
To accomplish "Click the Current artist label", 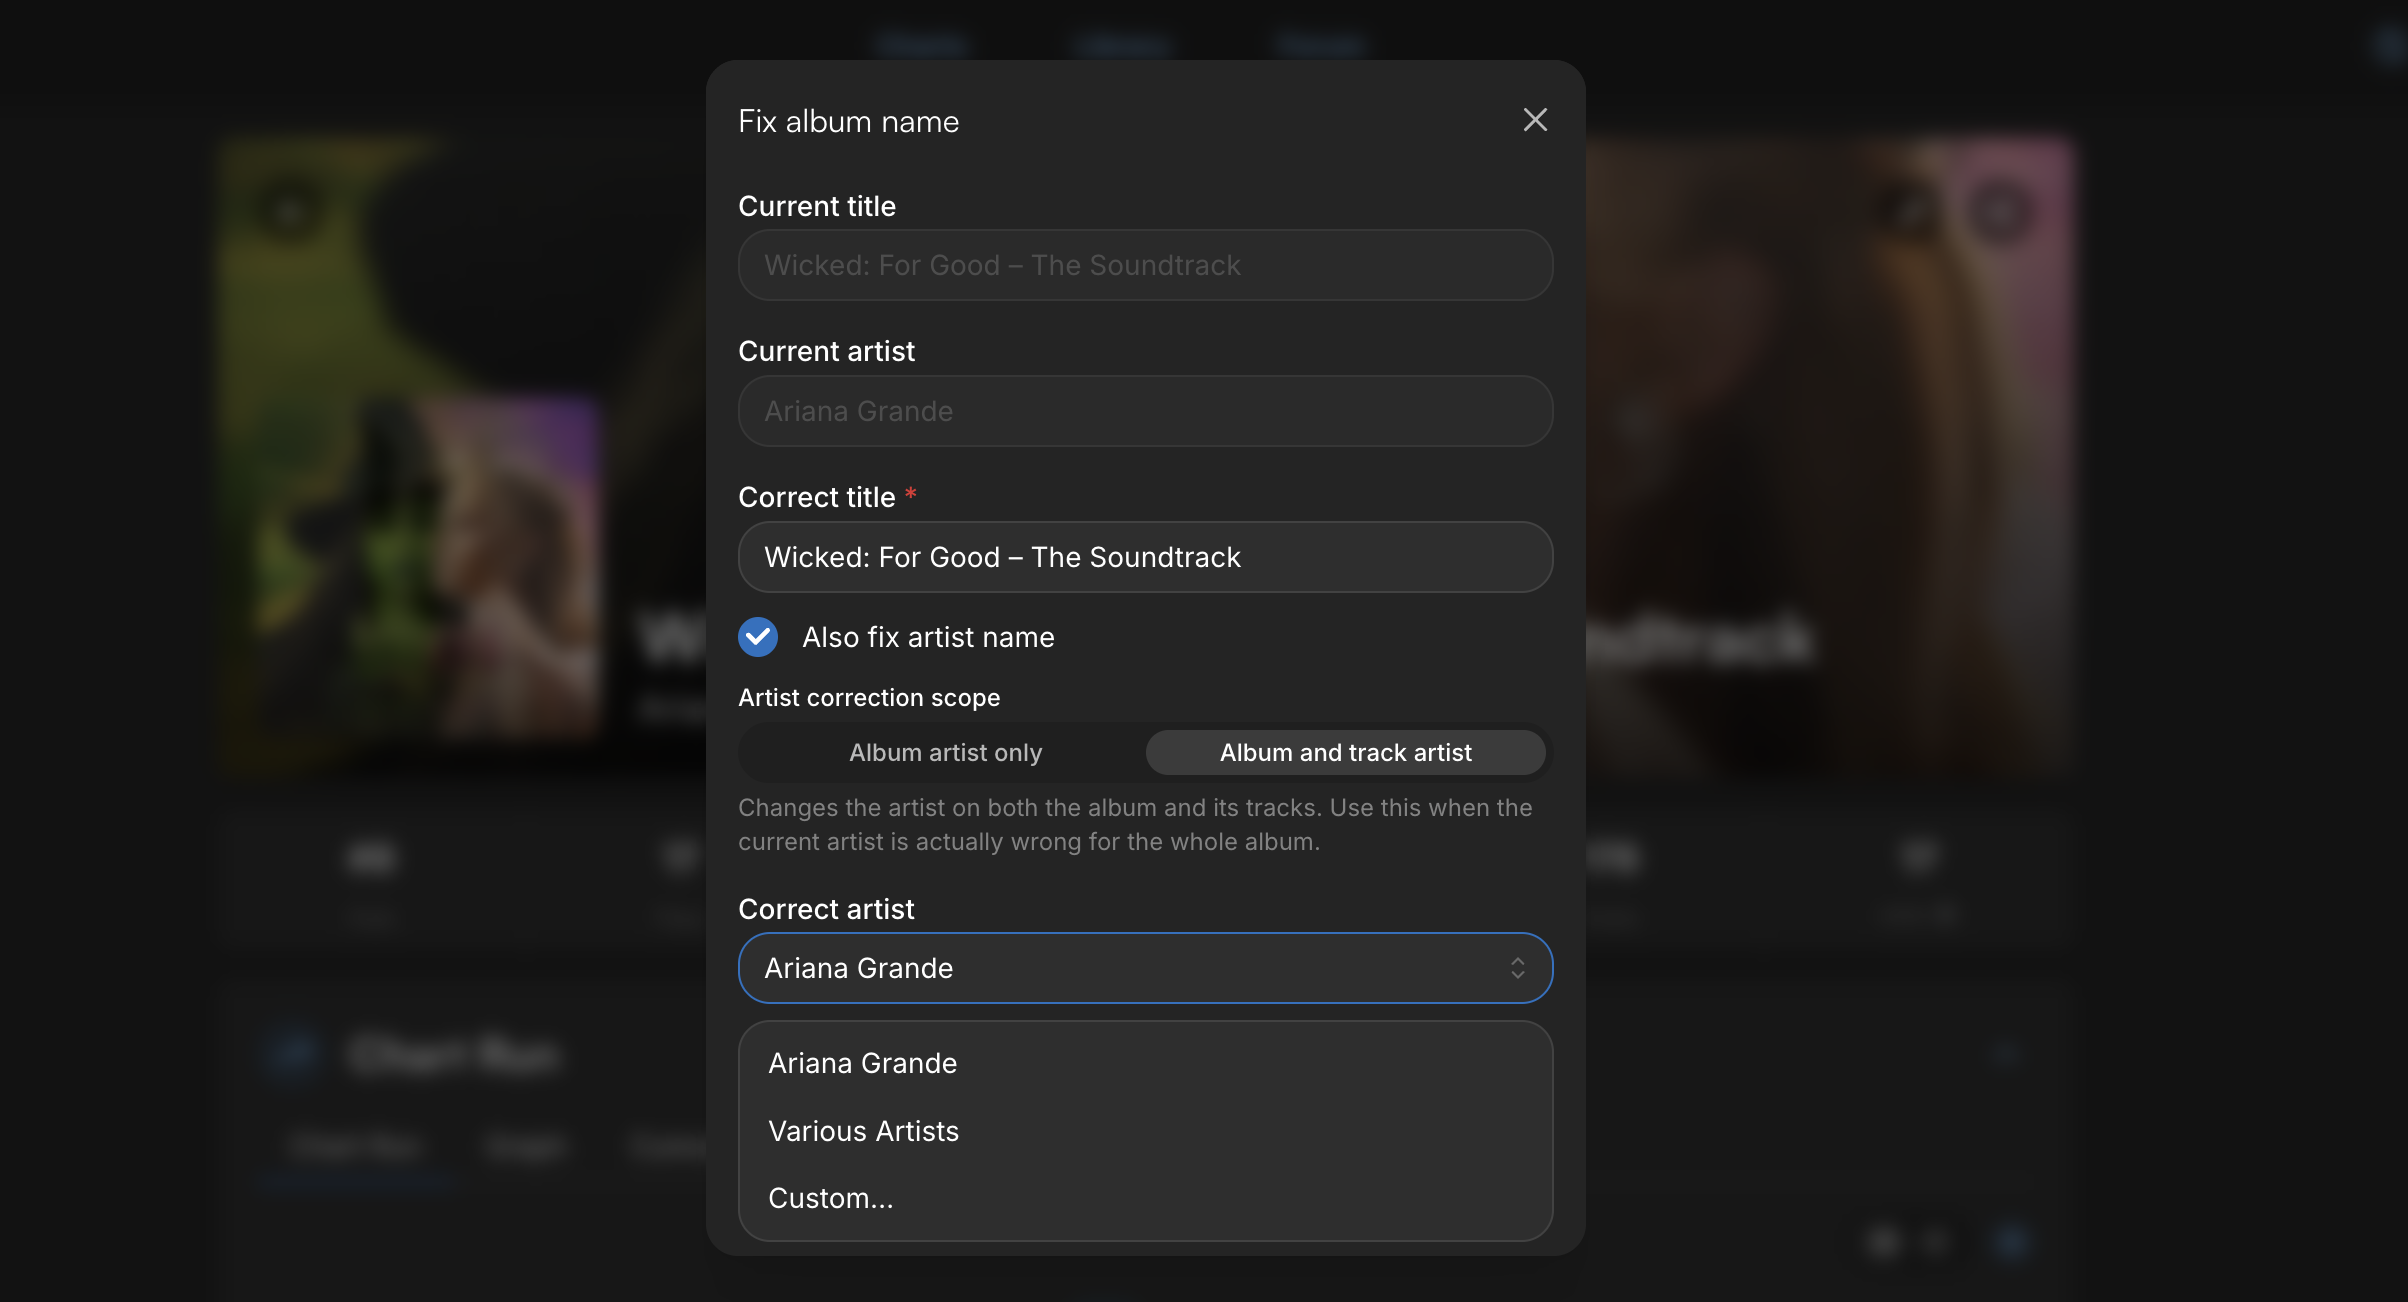I will pyautogui.click(x=826, y=351).
